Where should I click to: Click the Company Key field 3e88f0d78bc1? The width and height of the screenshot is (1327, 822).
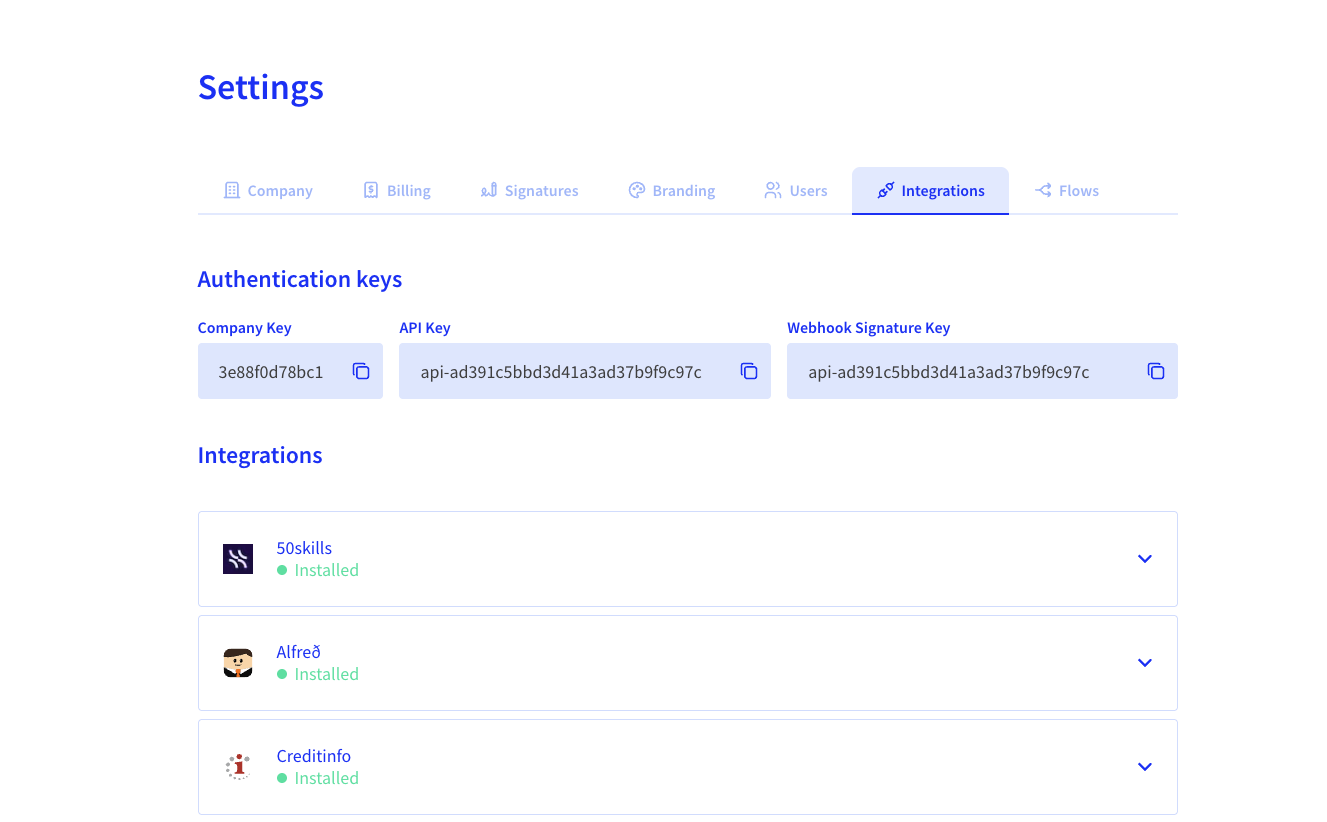(x=290, y=371)
